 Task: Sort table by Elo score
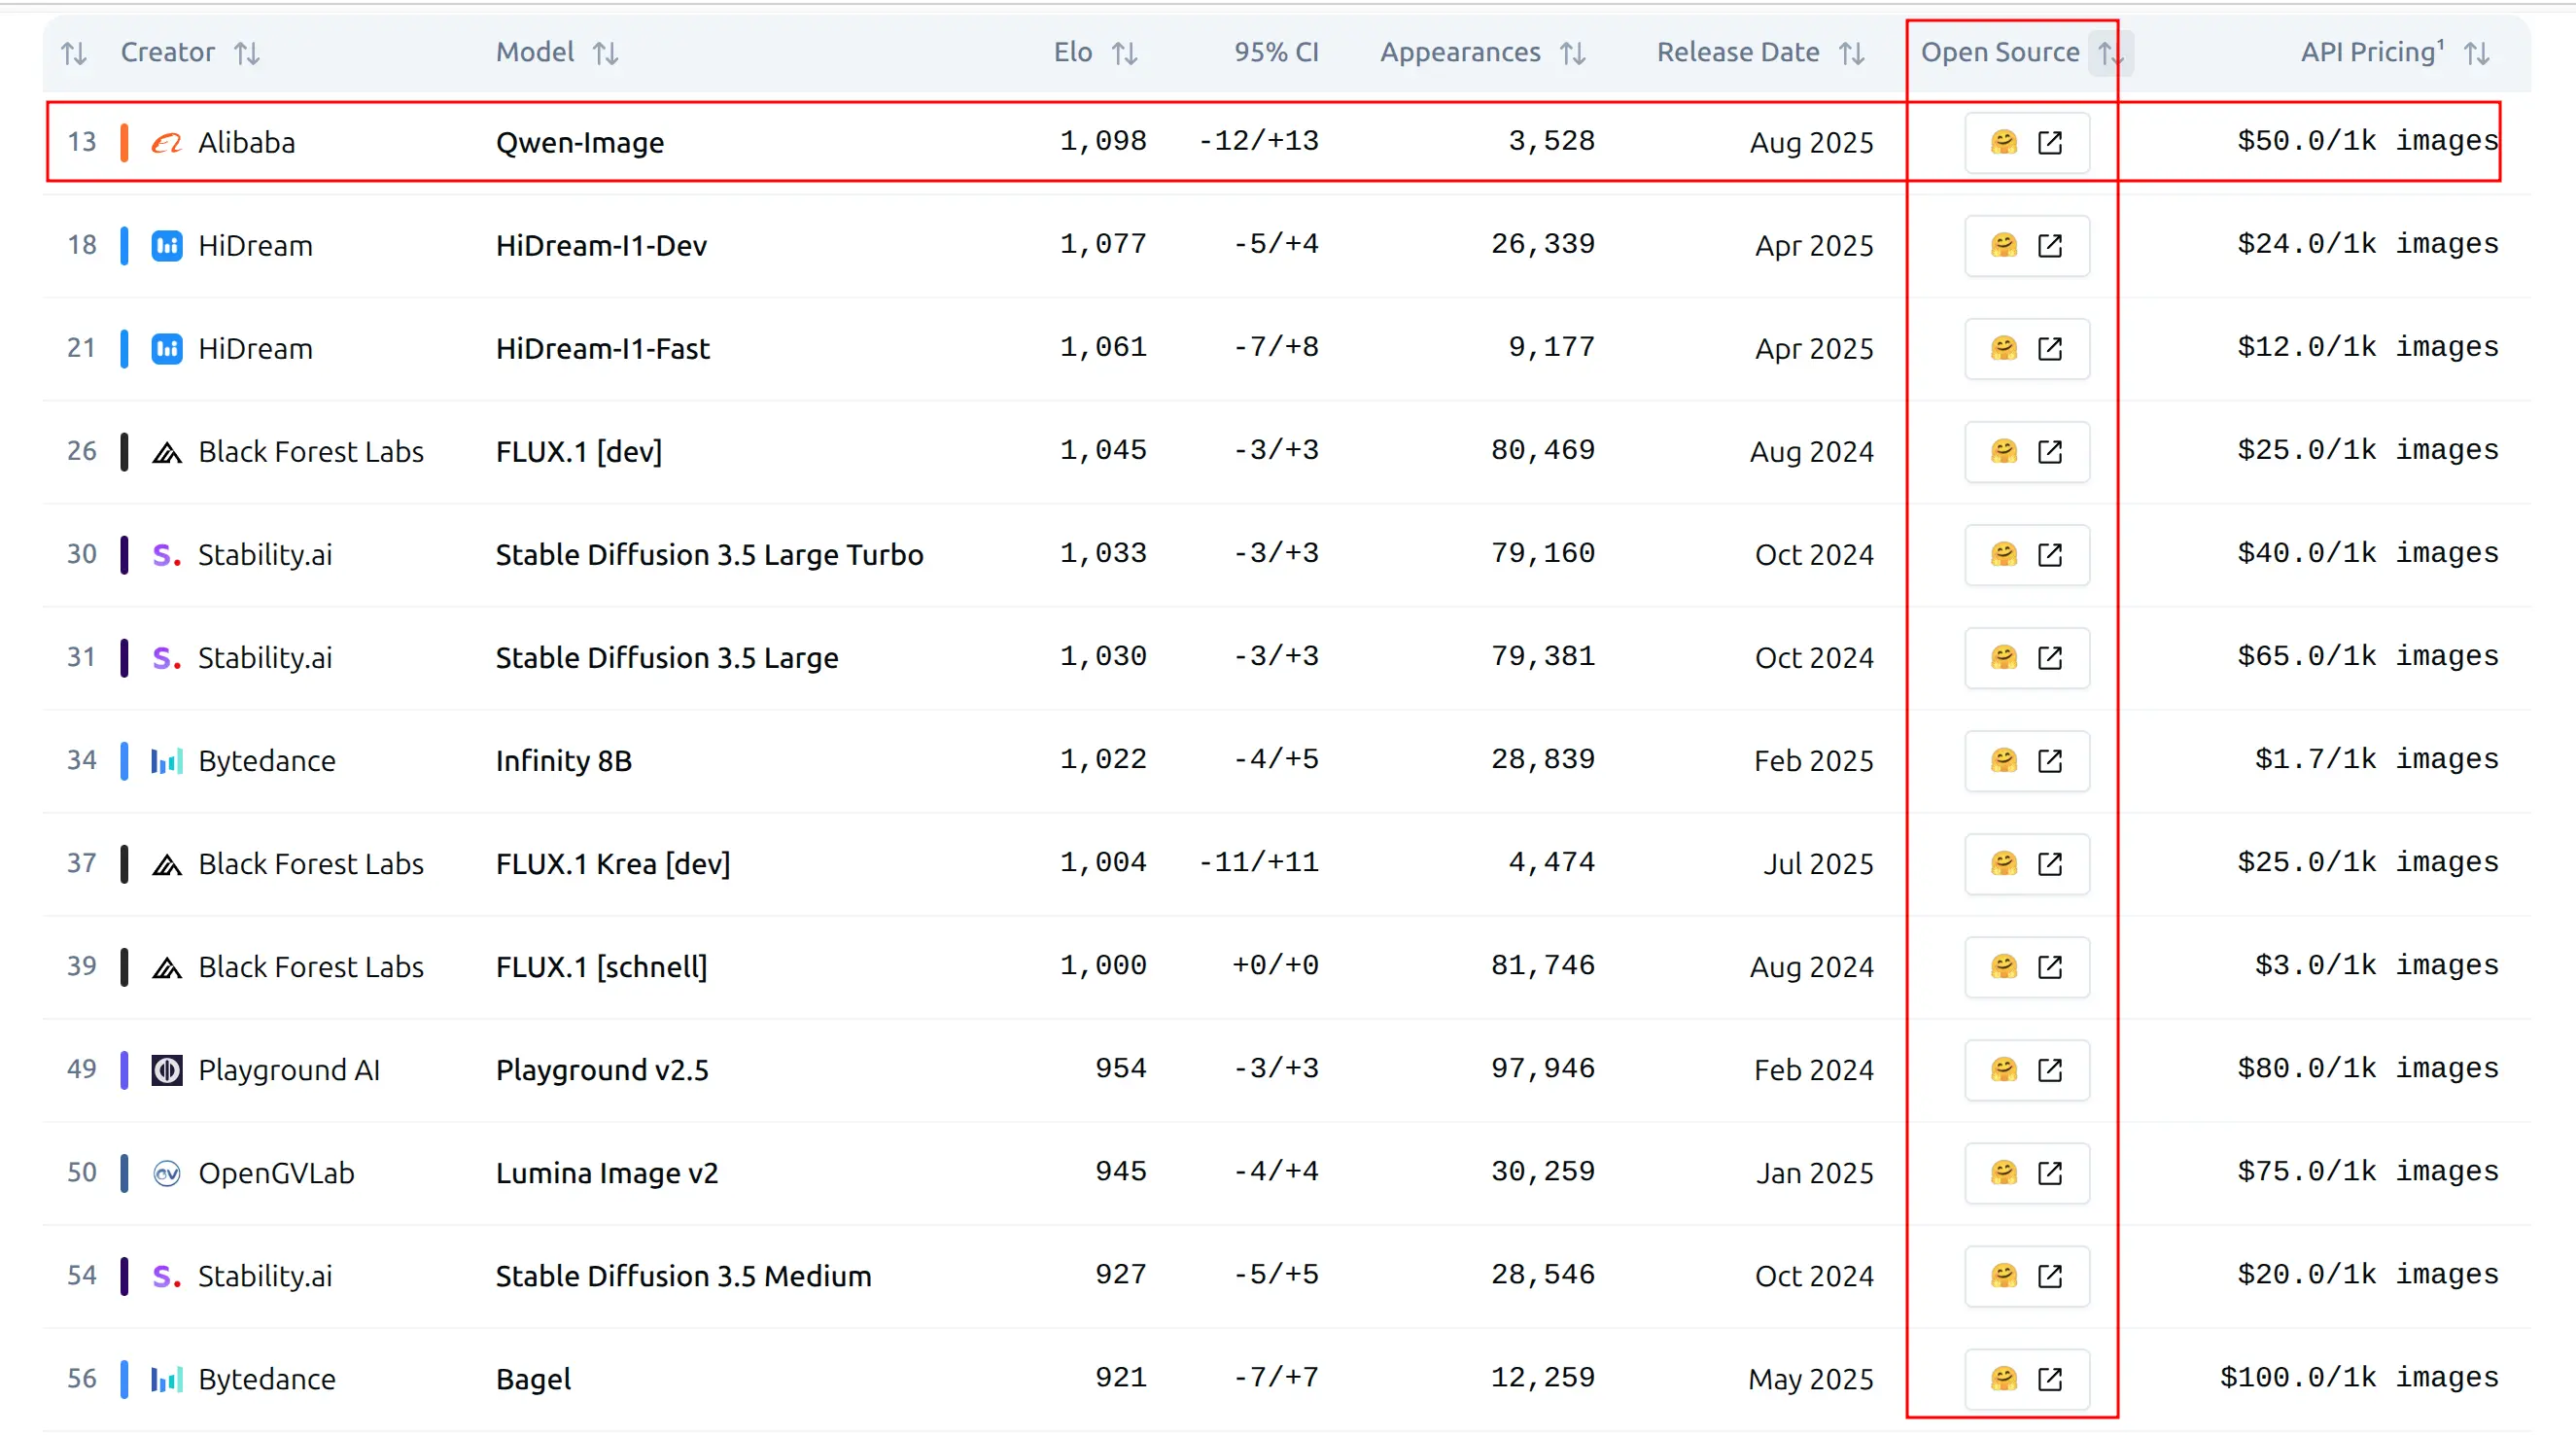point(1124,53)
